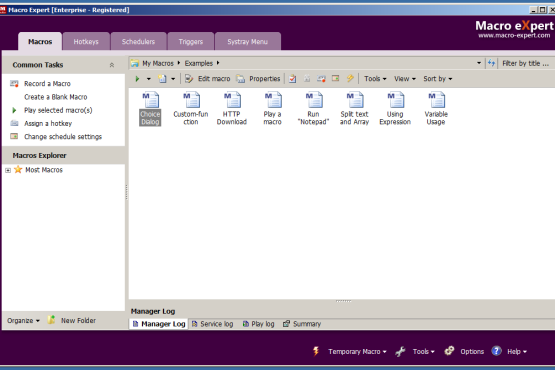Open the Temporary Macro dropdown
The height and width of the screenshot is (370, 555).
[357, 352]
